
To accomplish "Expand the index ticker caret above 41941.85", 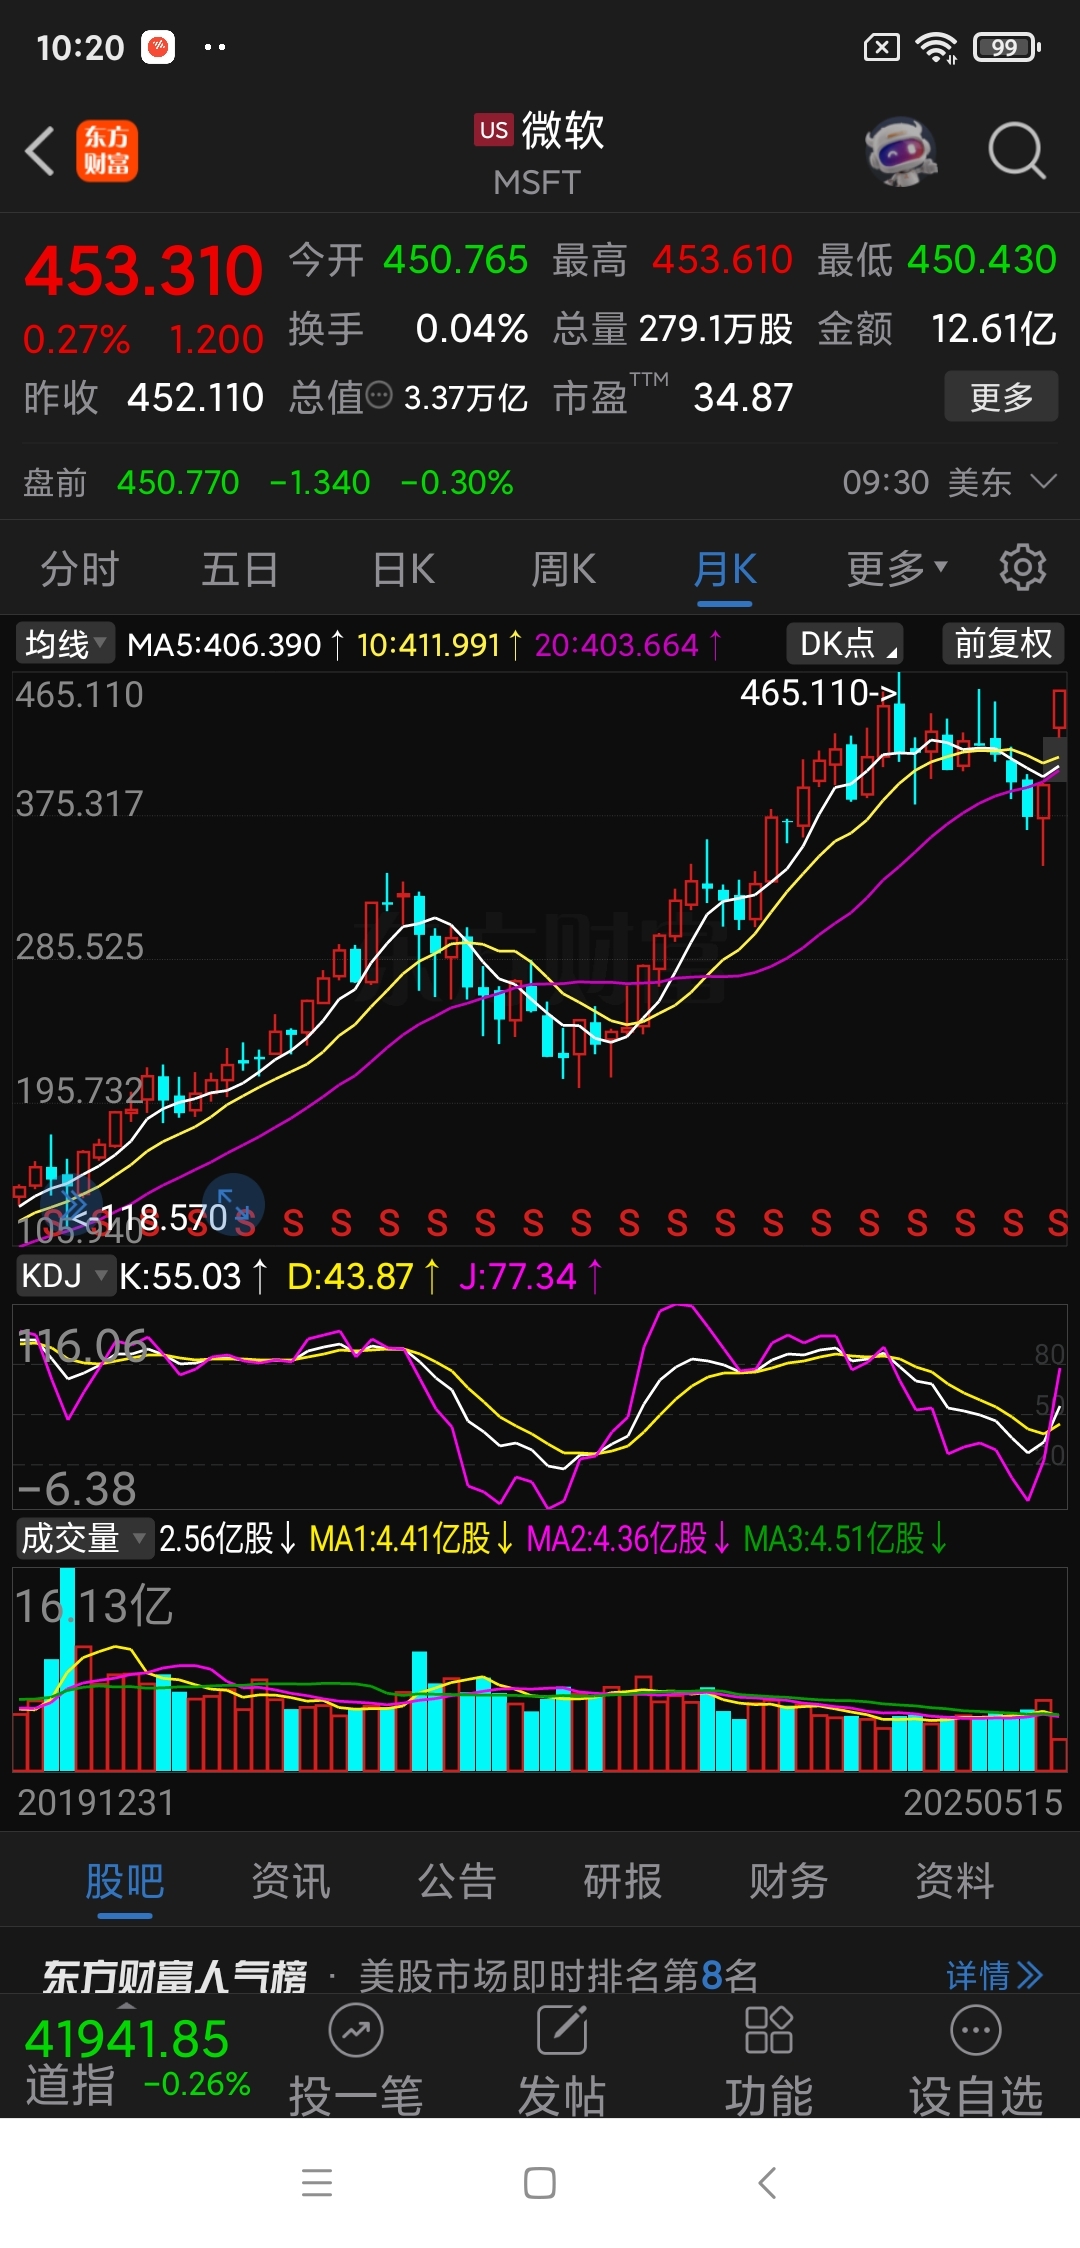I will (126, 2005).
